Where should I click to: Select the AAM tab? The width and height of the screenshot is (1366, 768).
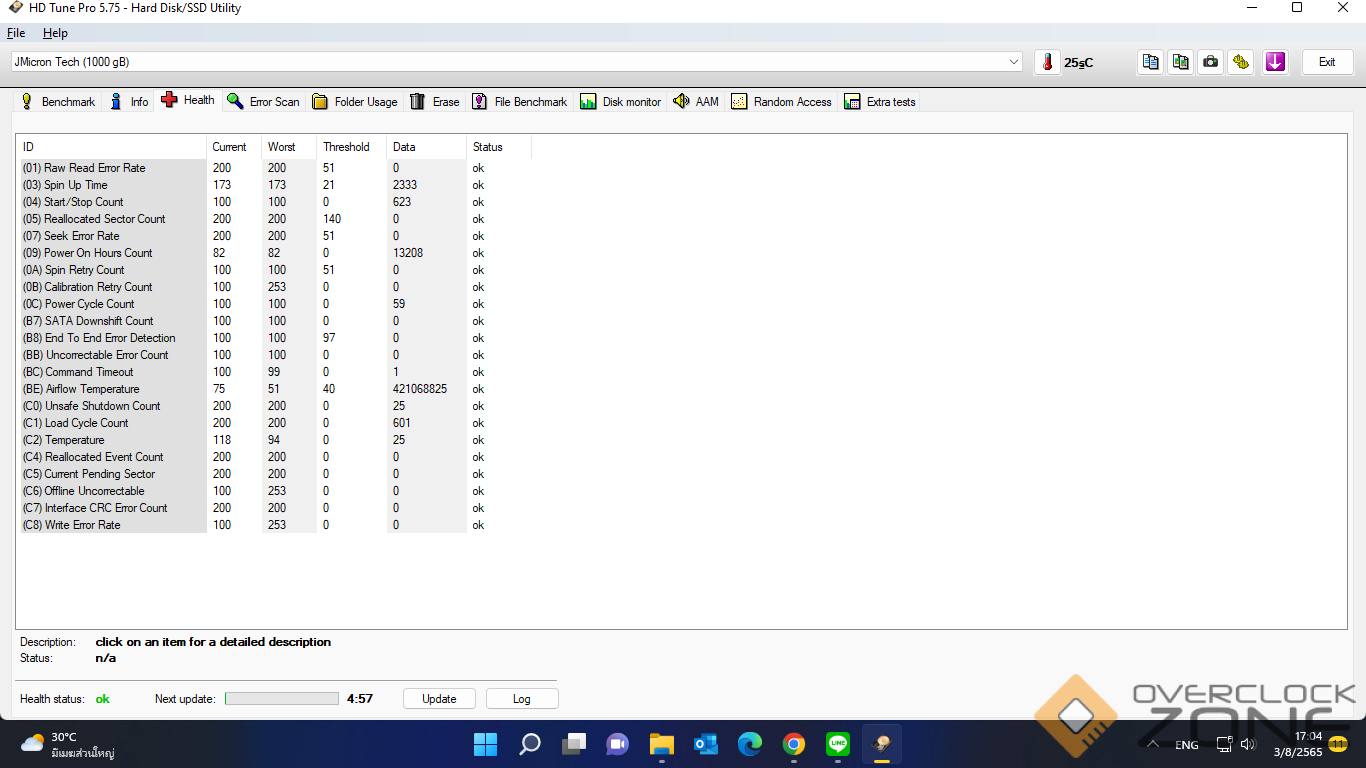coord(696,102)
